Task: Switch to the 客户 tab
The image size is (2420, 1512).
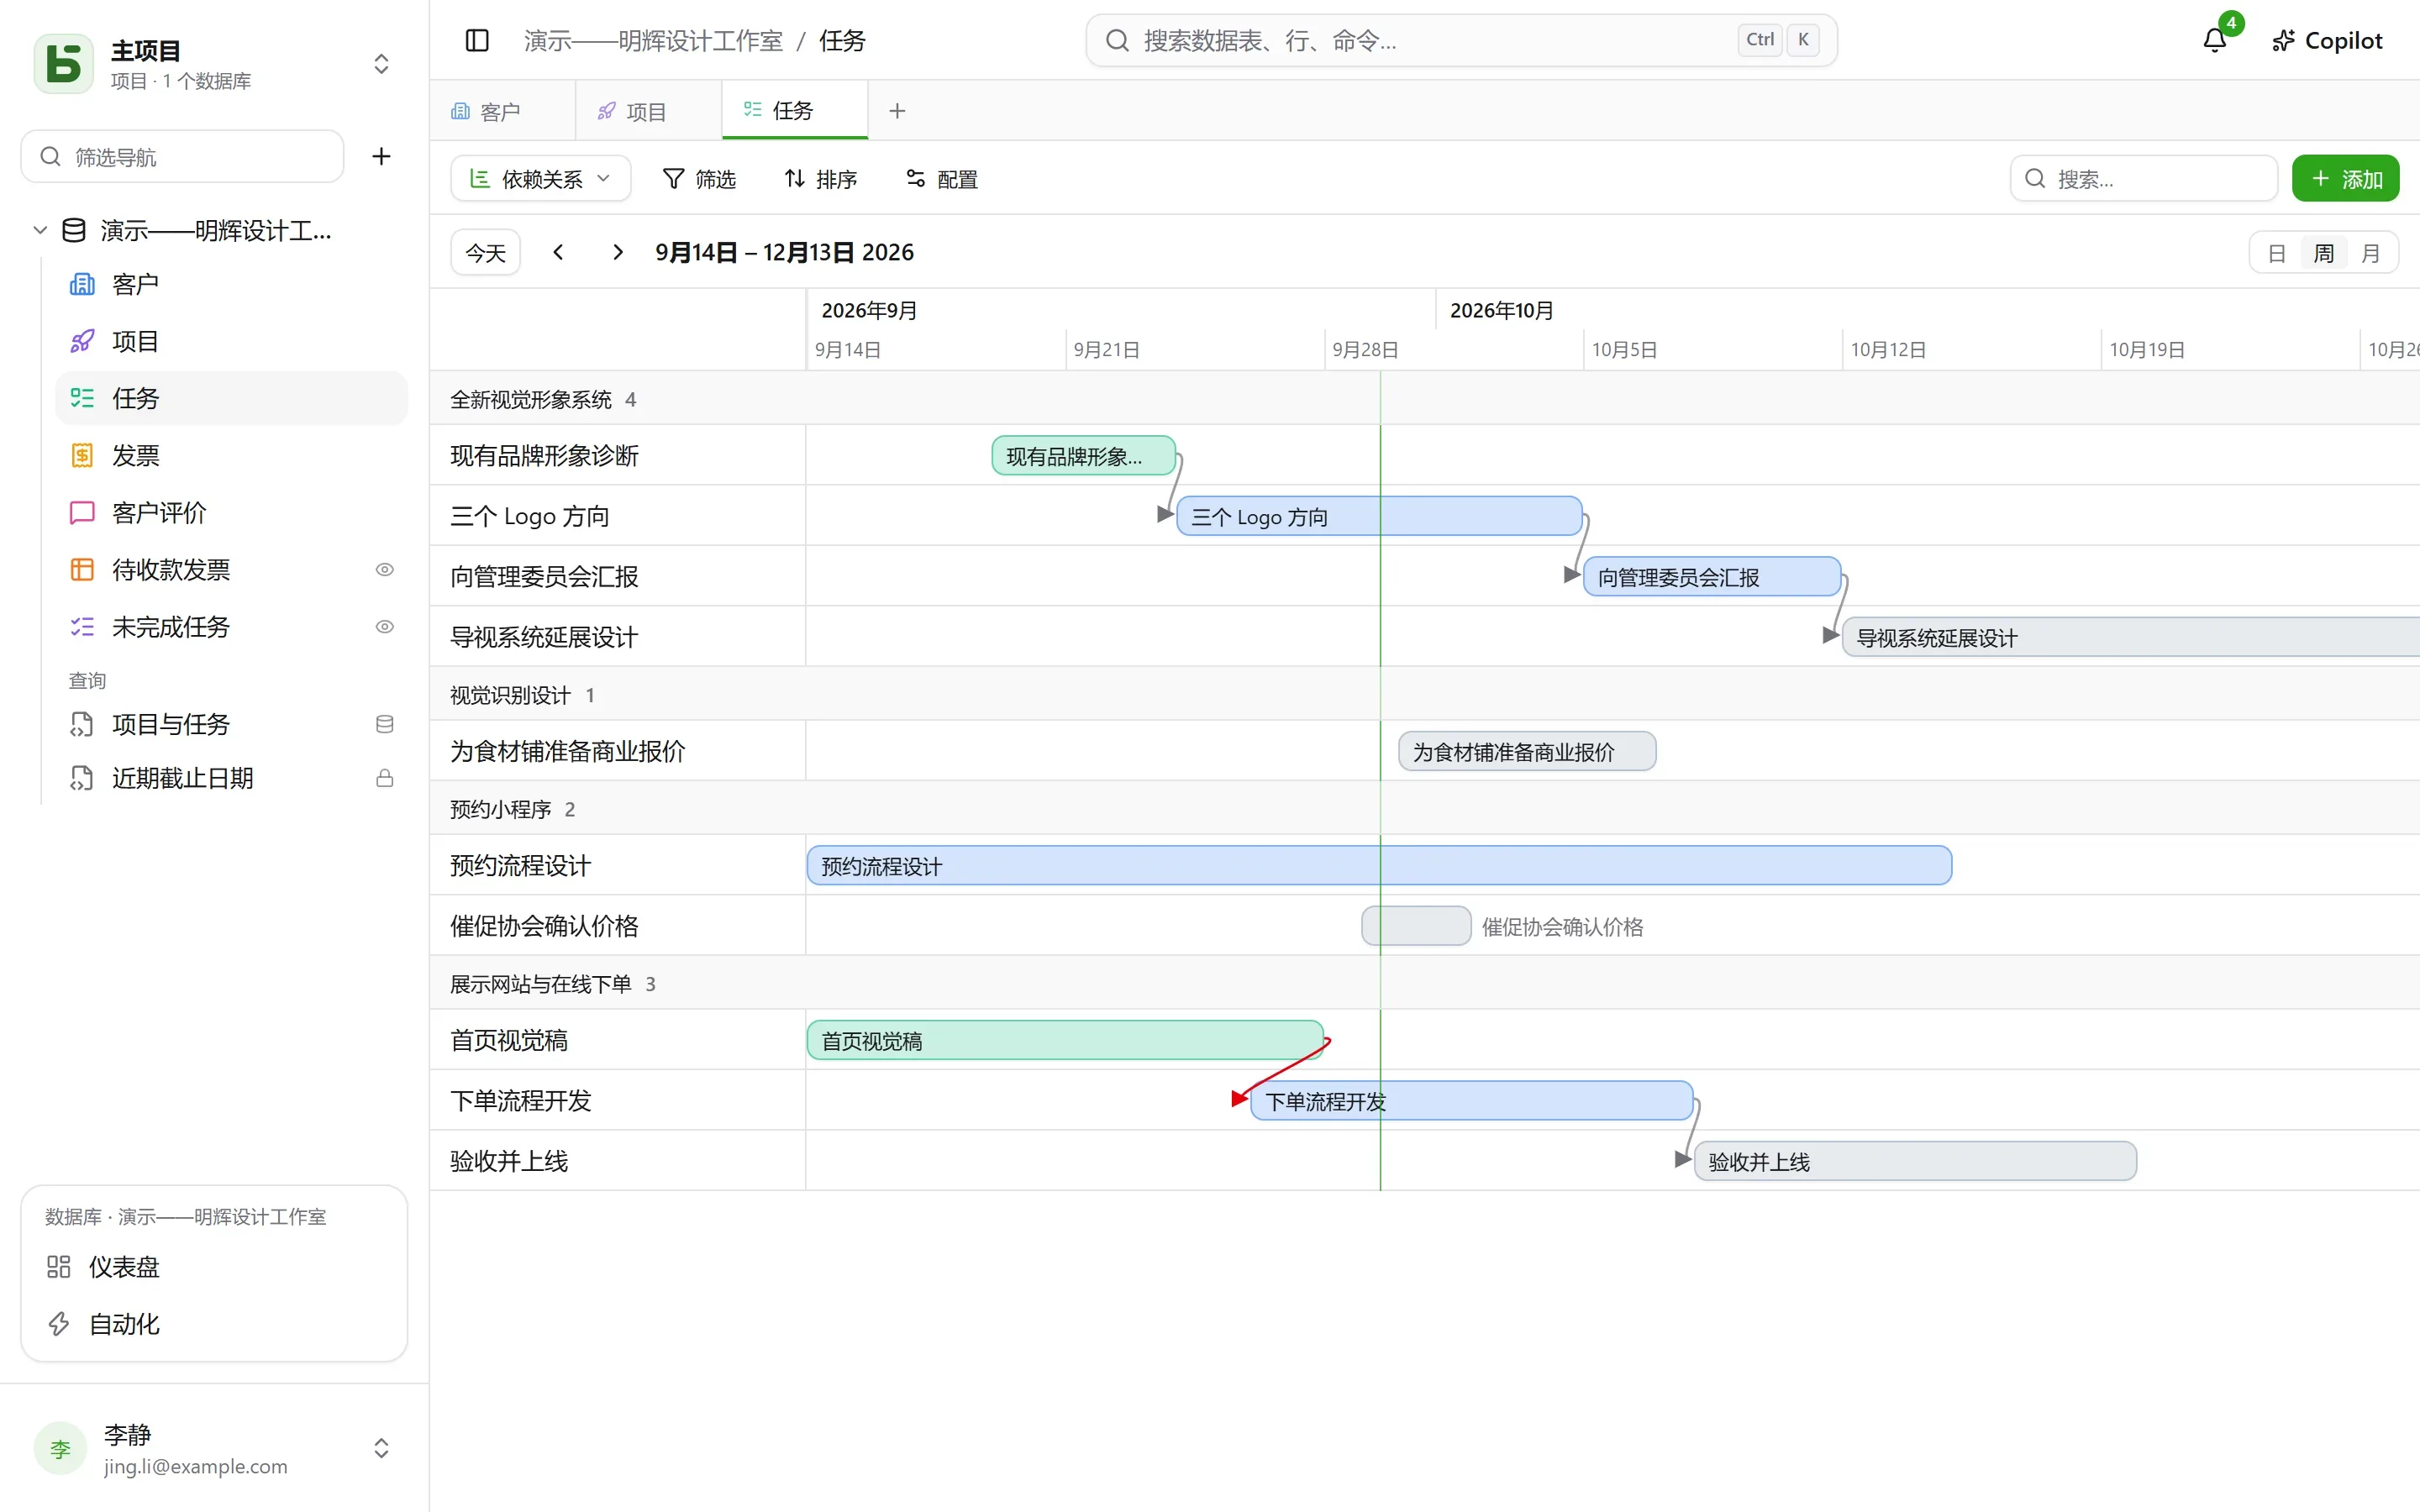Action: (502, 111)
